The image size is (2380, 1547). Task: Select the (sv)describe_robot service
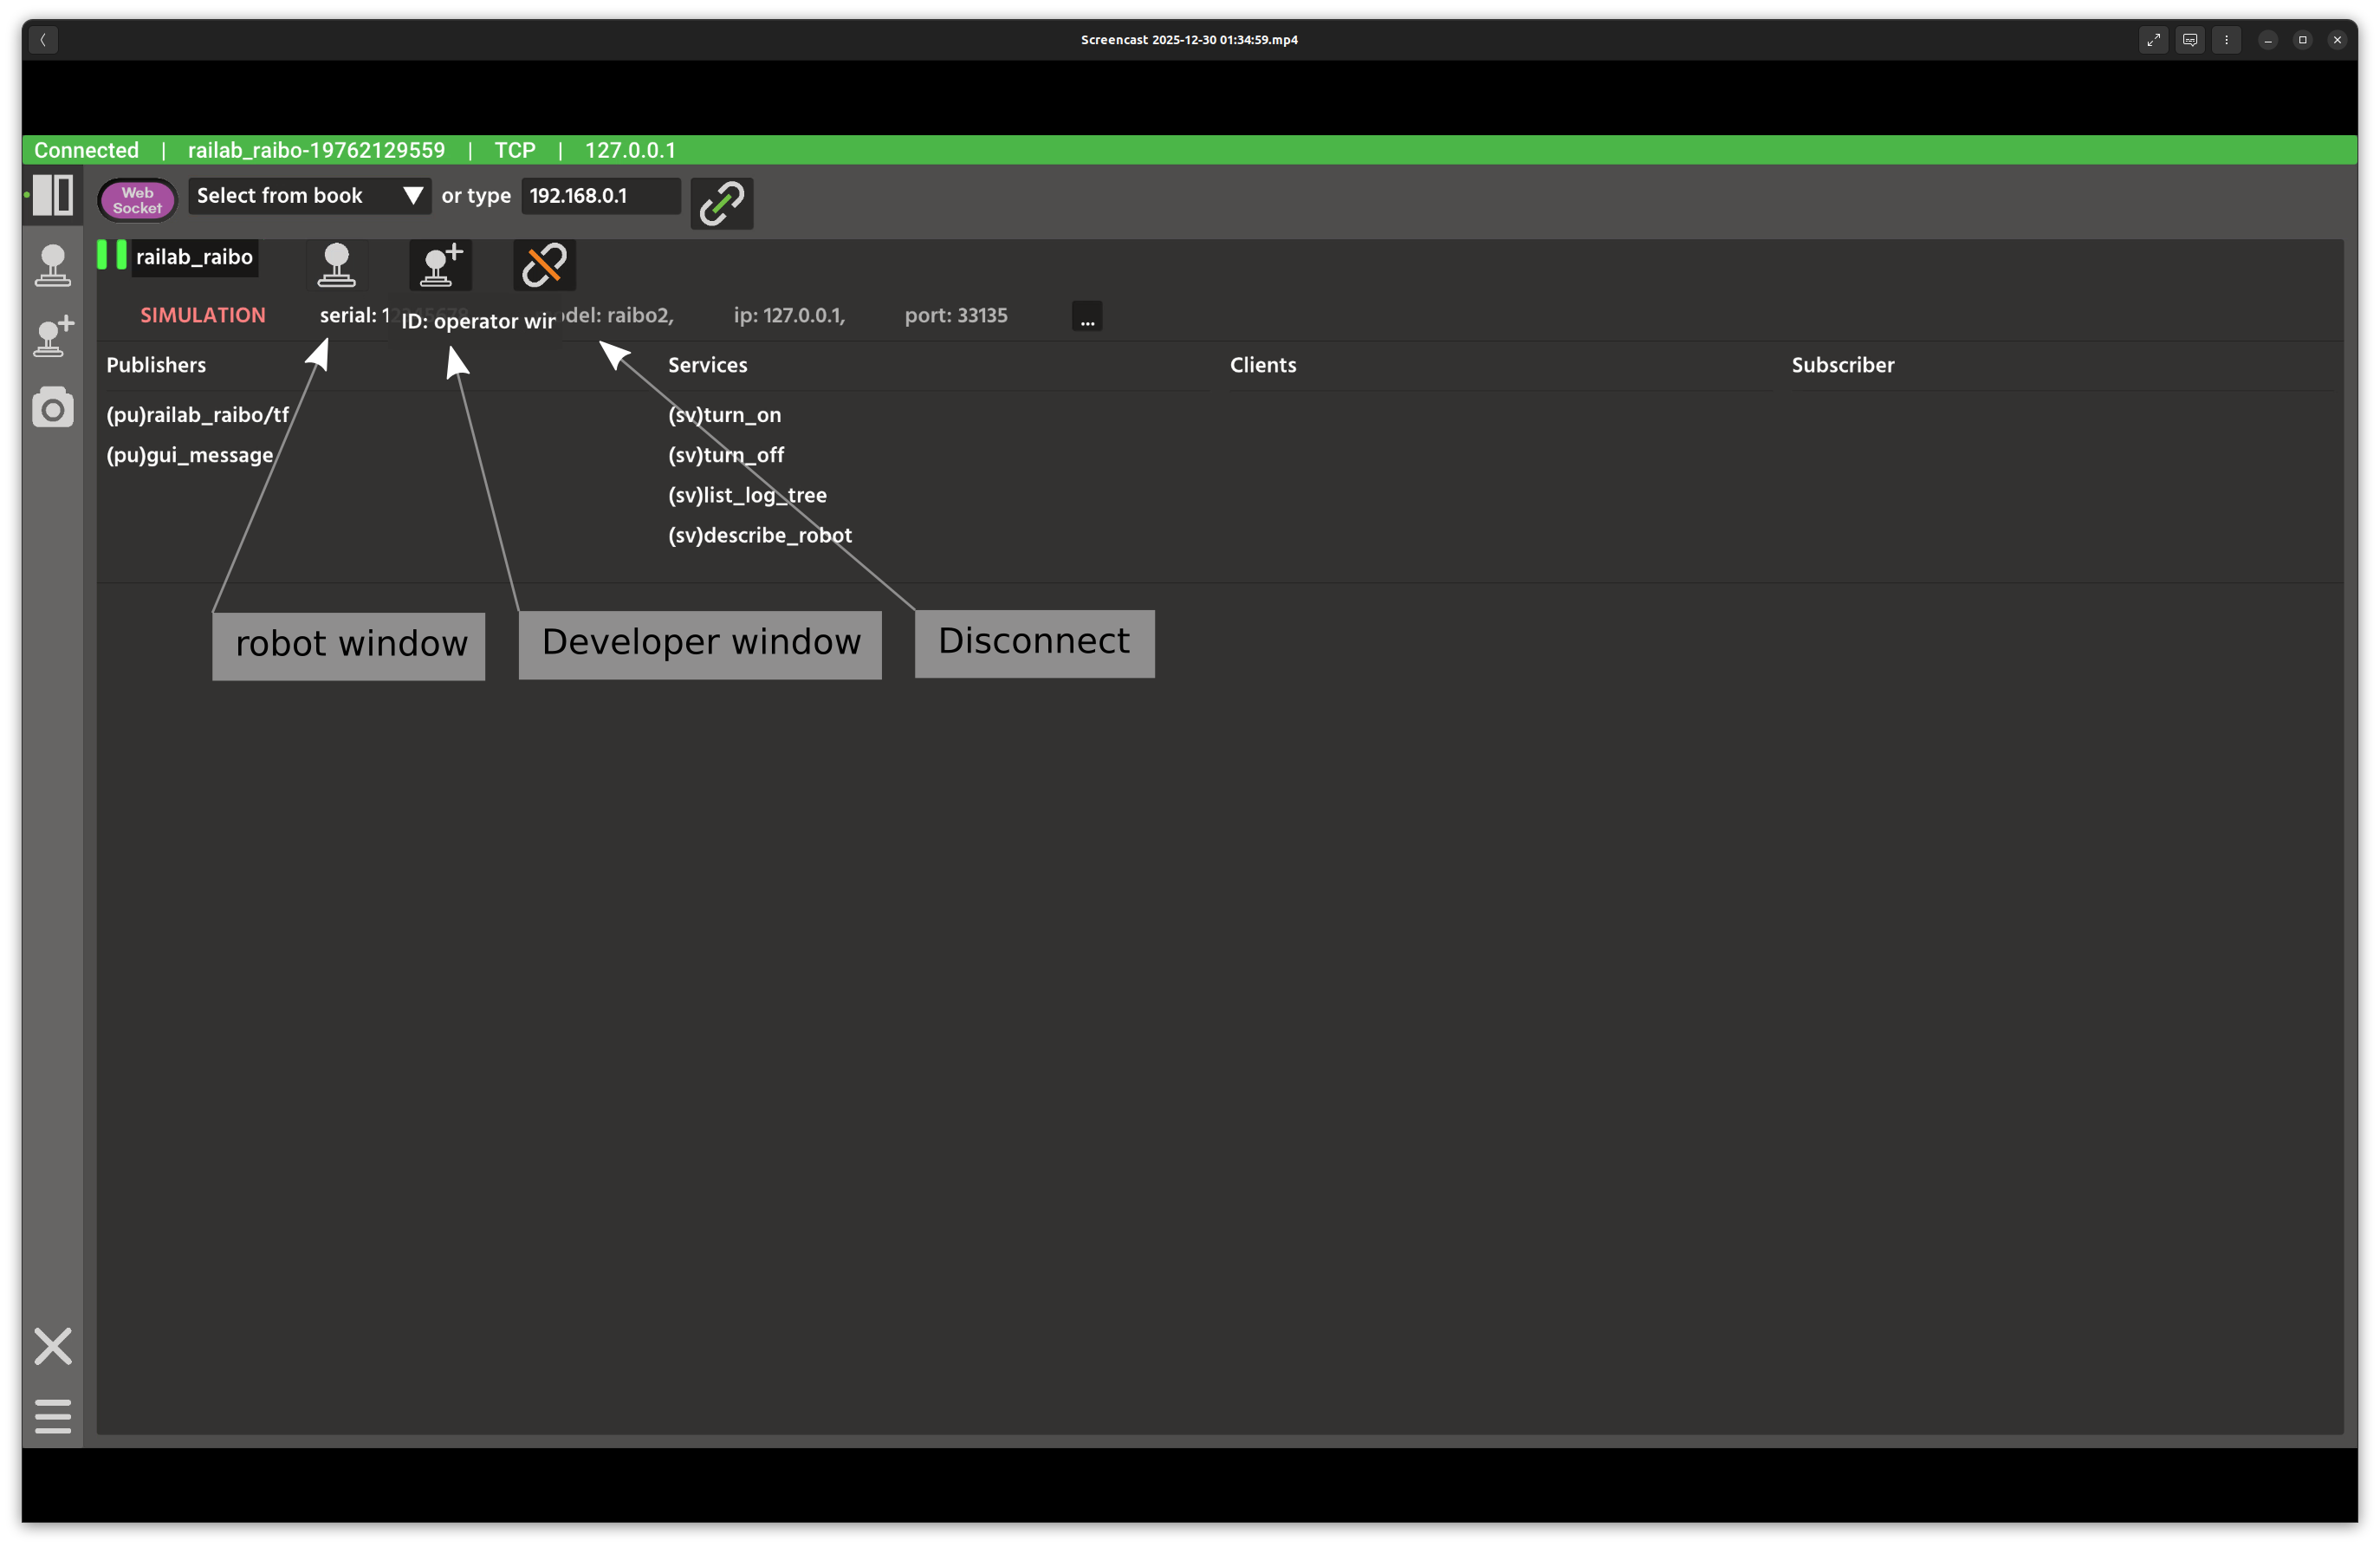pos(759,535)
